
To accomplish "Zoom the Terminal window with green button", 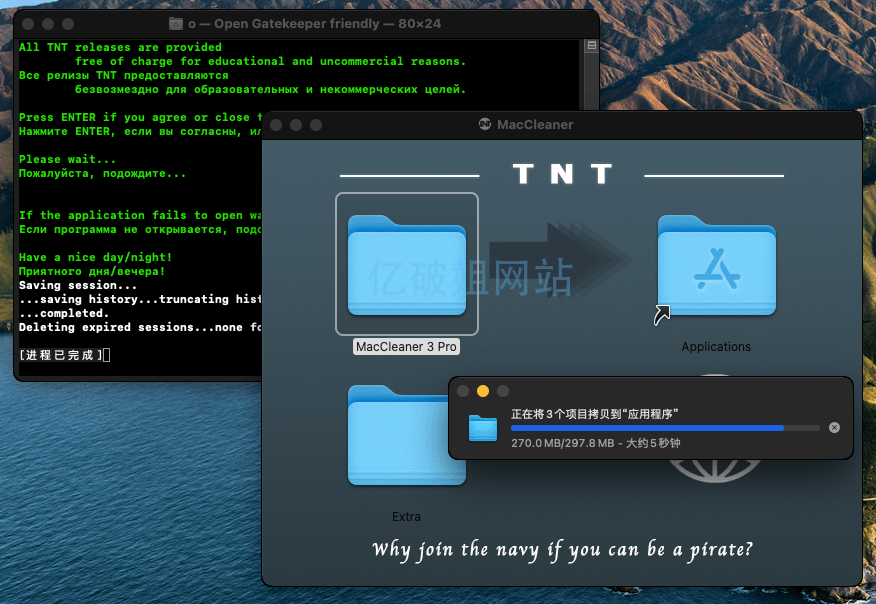I will [68, 23].
